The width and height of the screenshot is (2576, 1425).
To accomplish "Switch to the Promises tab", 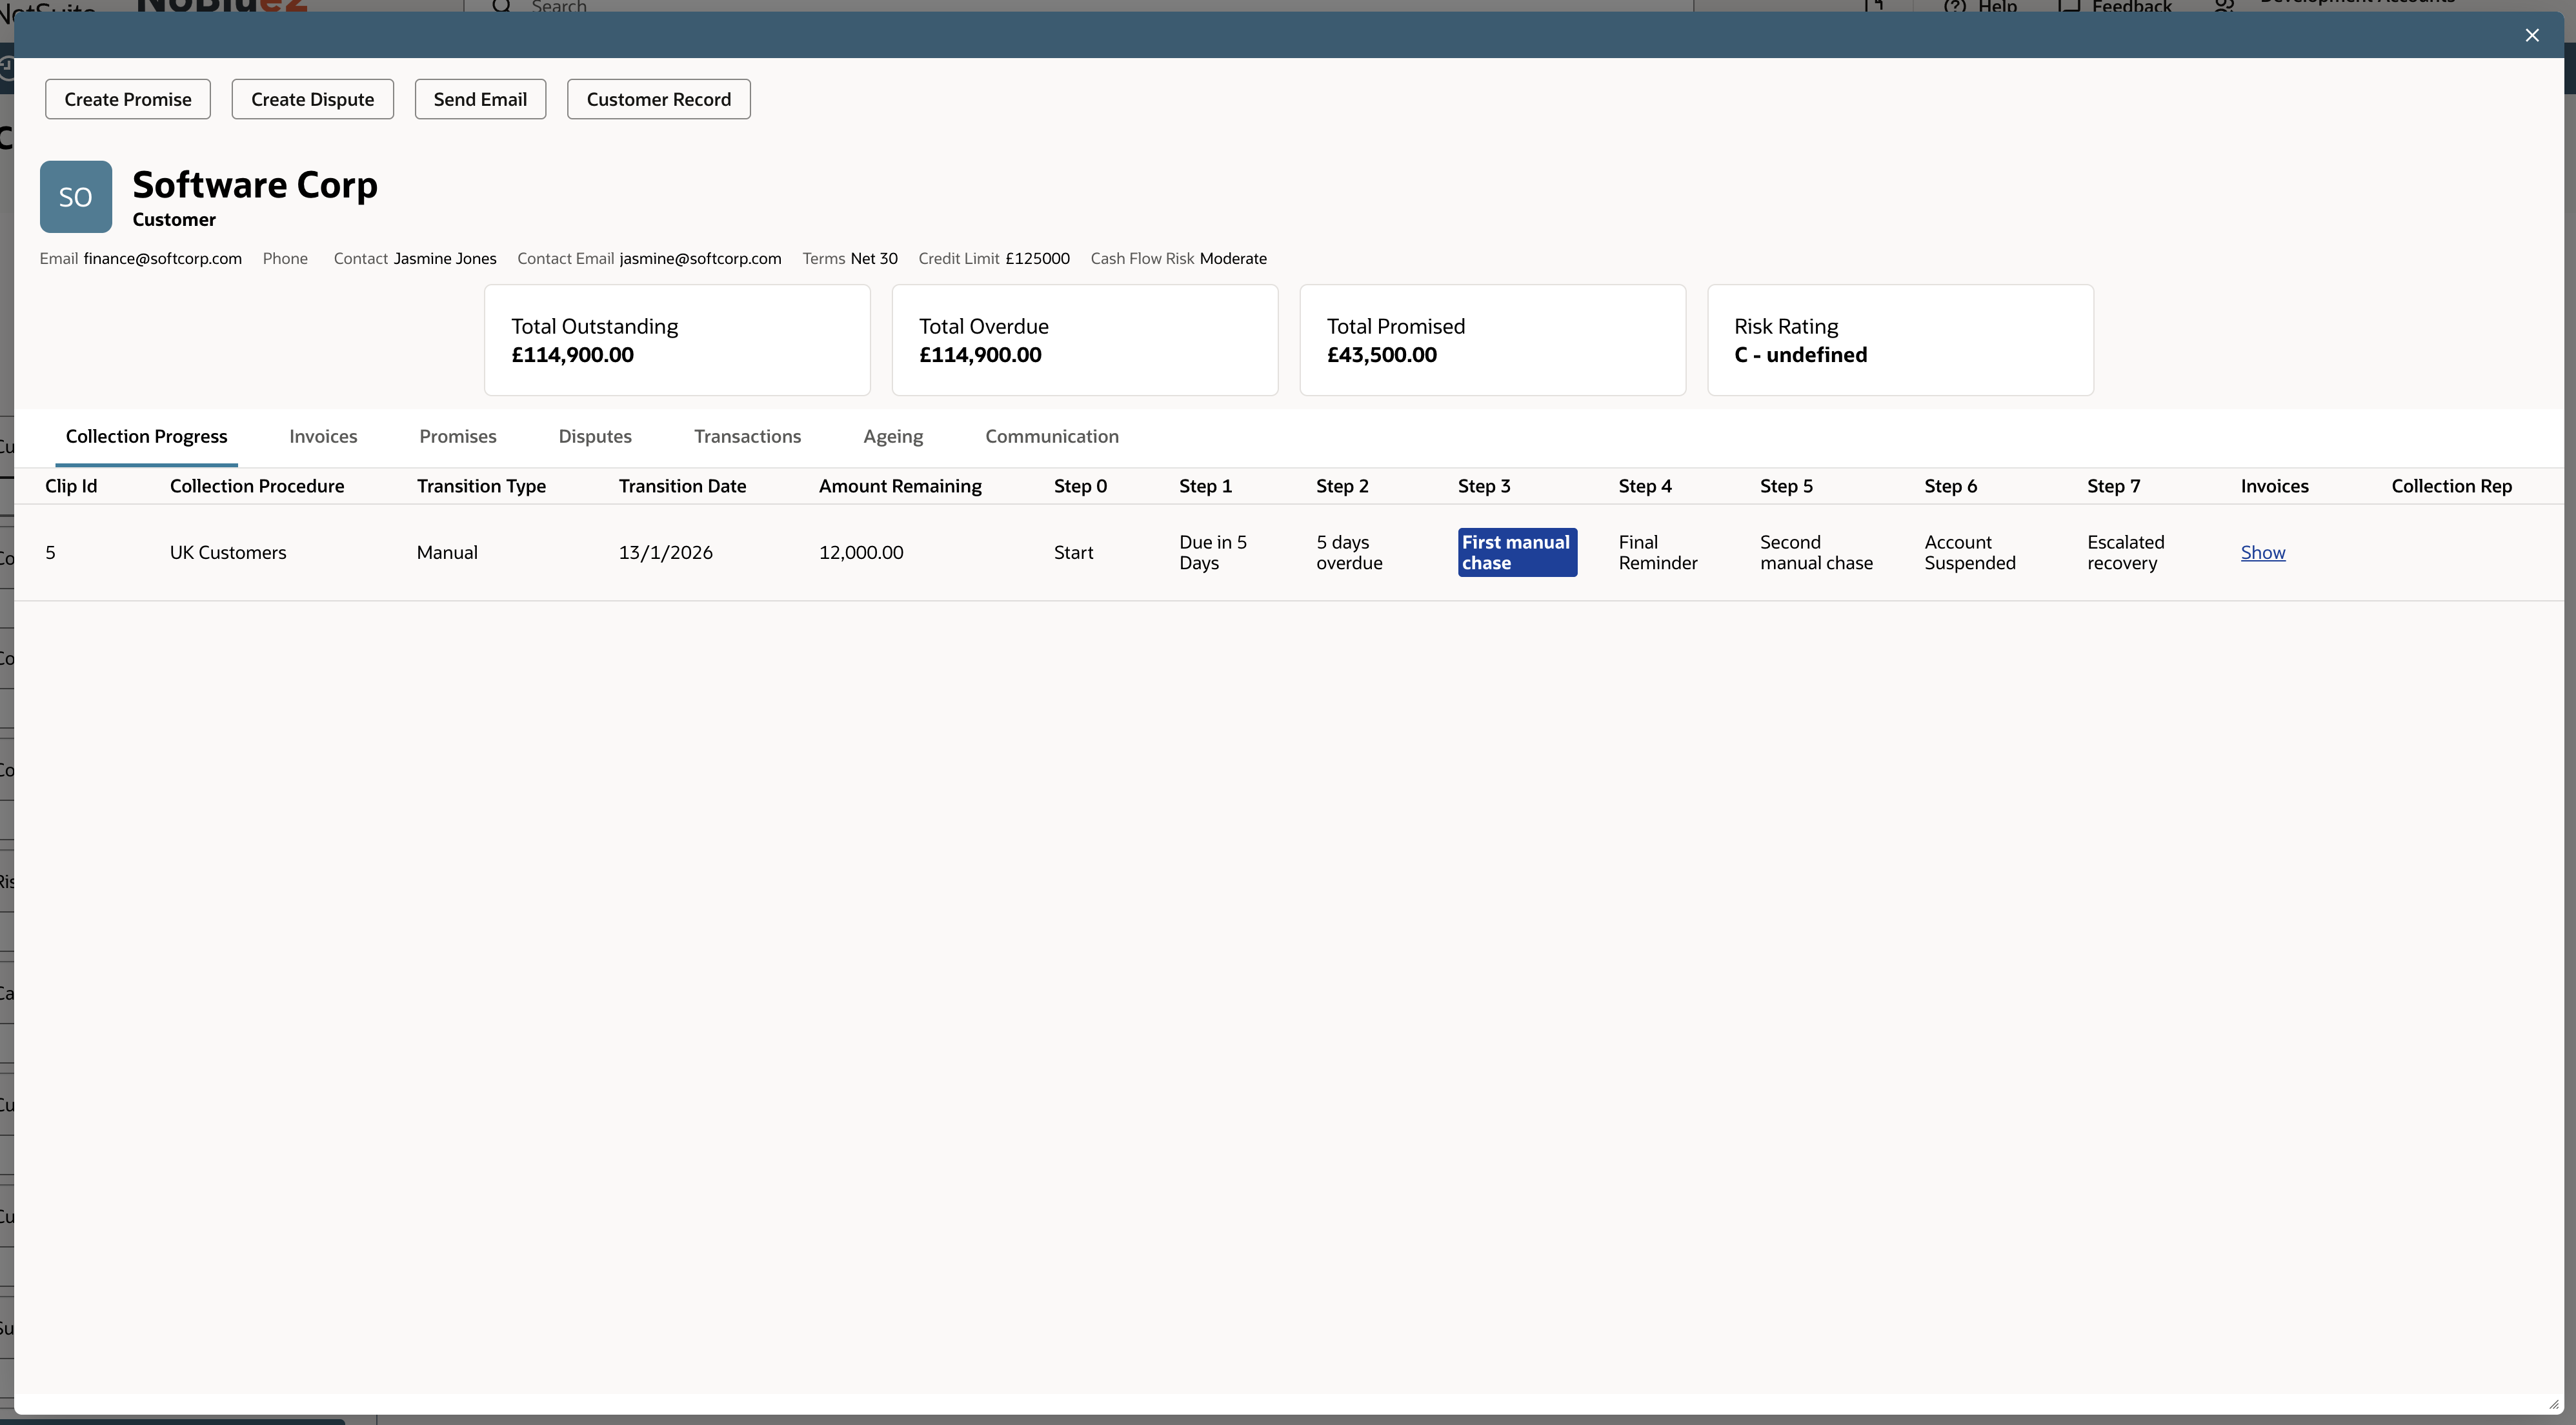I will 458,436.
